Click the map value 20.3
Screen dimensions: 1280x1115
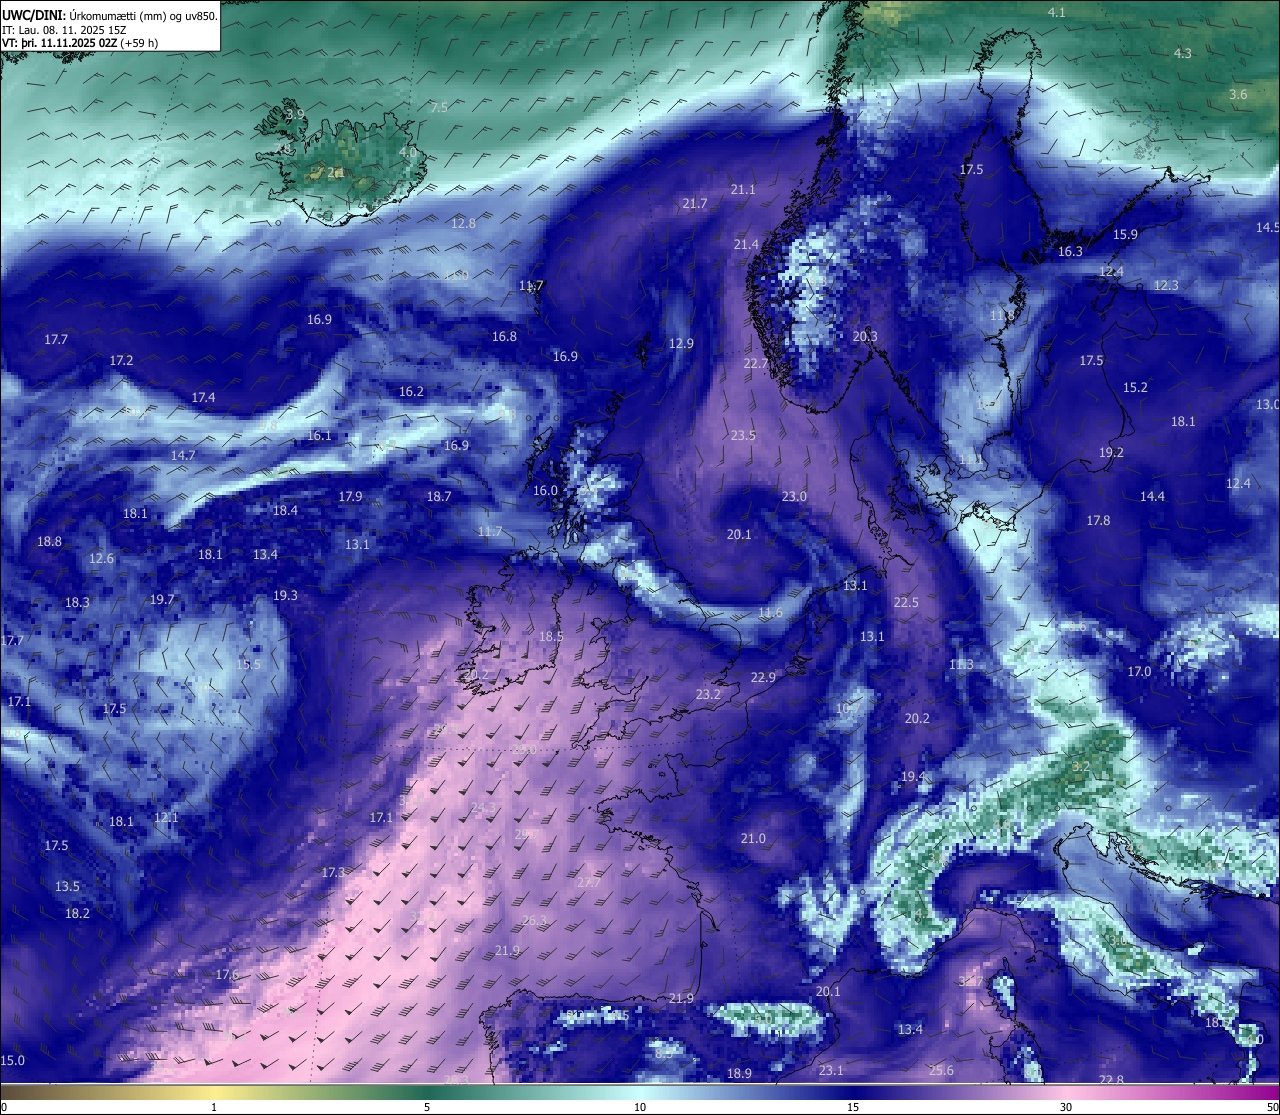[x=865, y=336]
